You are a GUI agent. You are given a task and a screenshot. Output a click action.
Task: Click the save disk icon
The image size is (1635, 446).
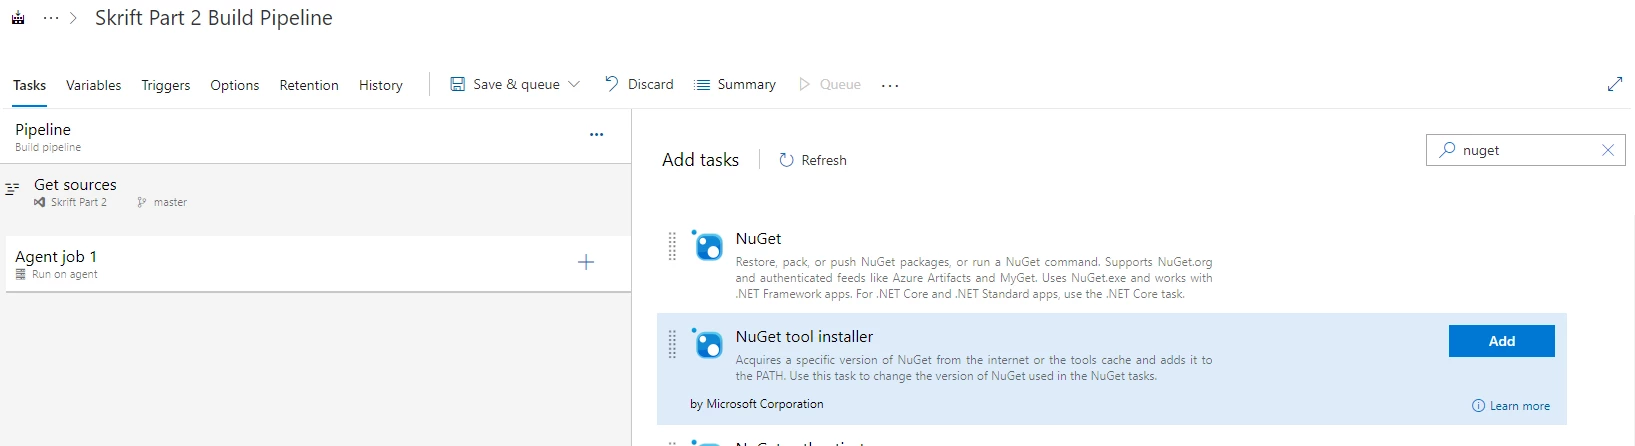(x=457, y=84)
